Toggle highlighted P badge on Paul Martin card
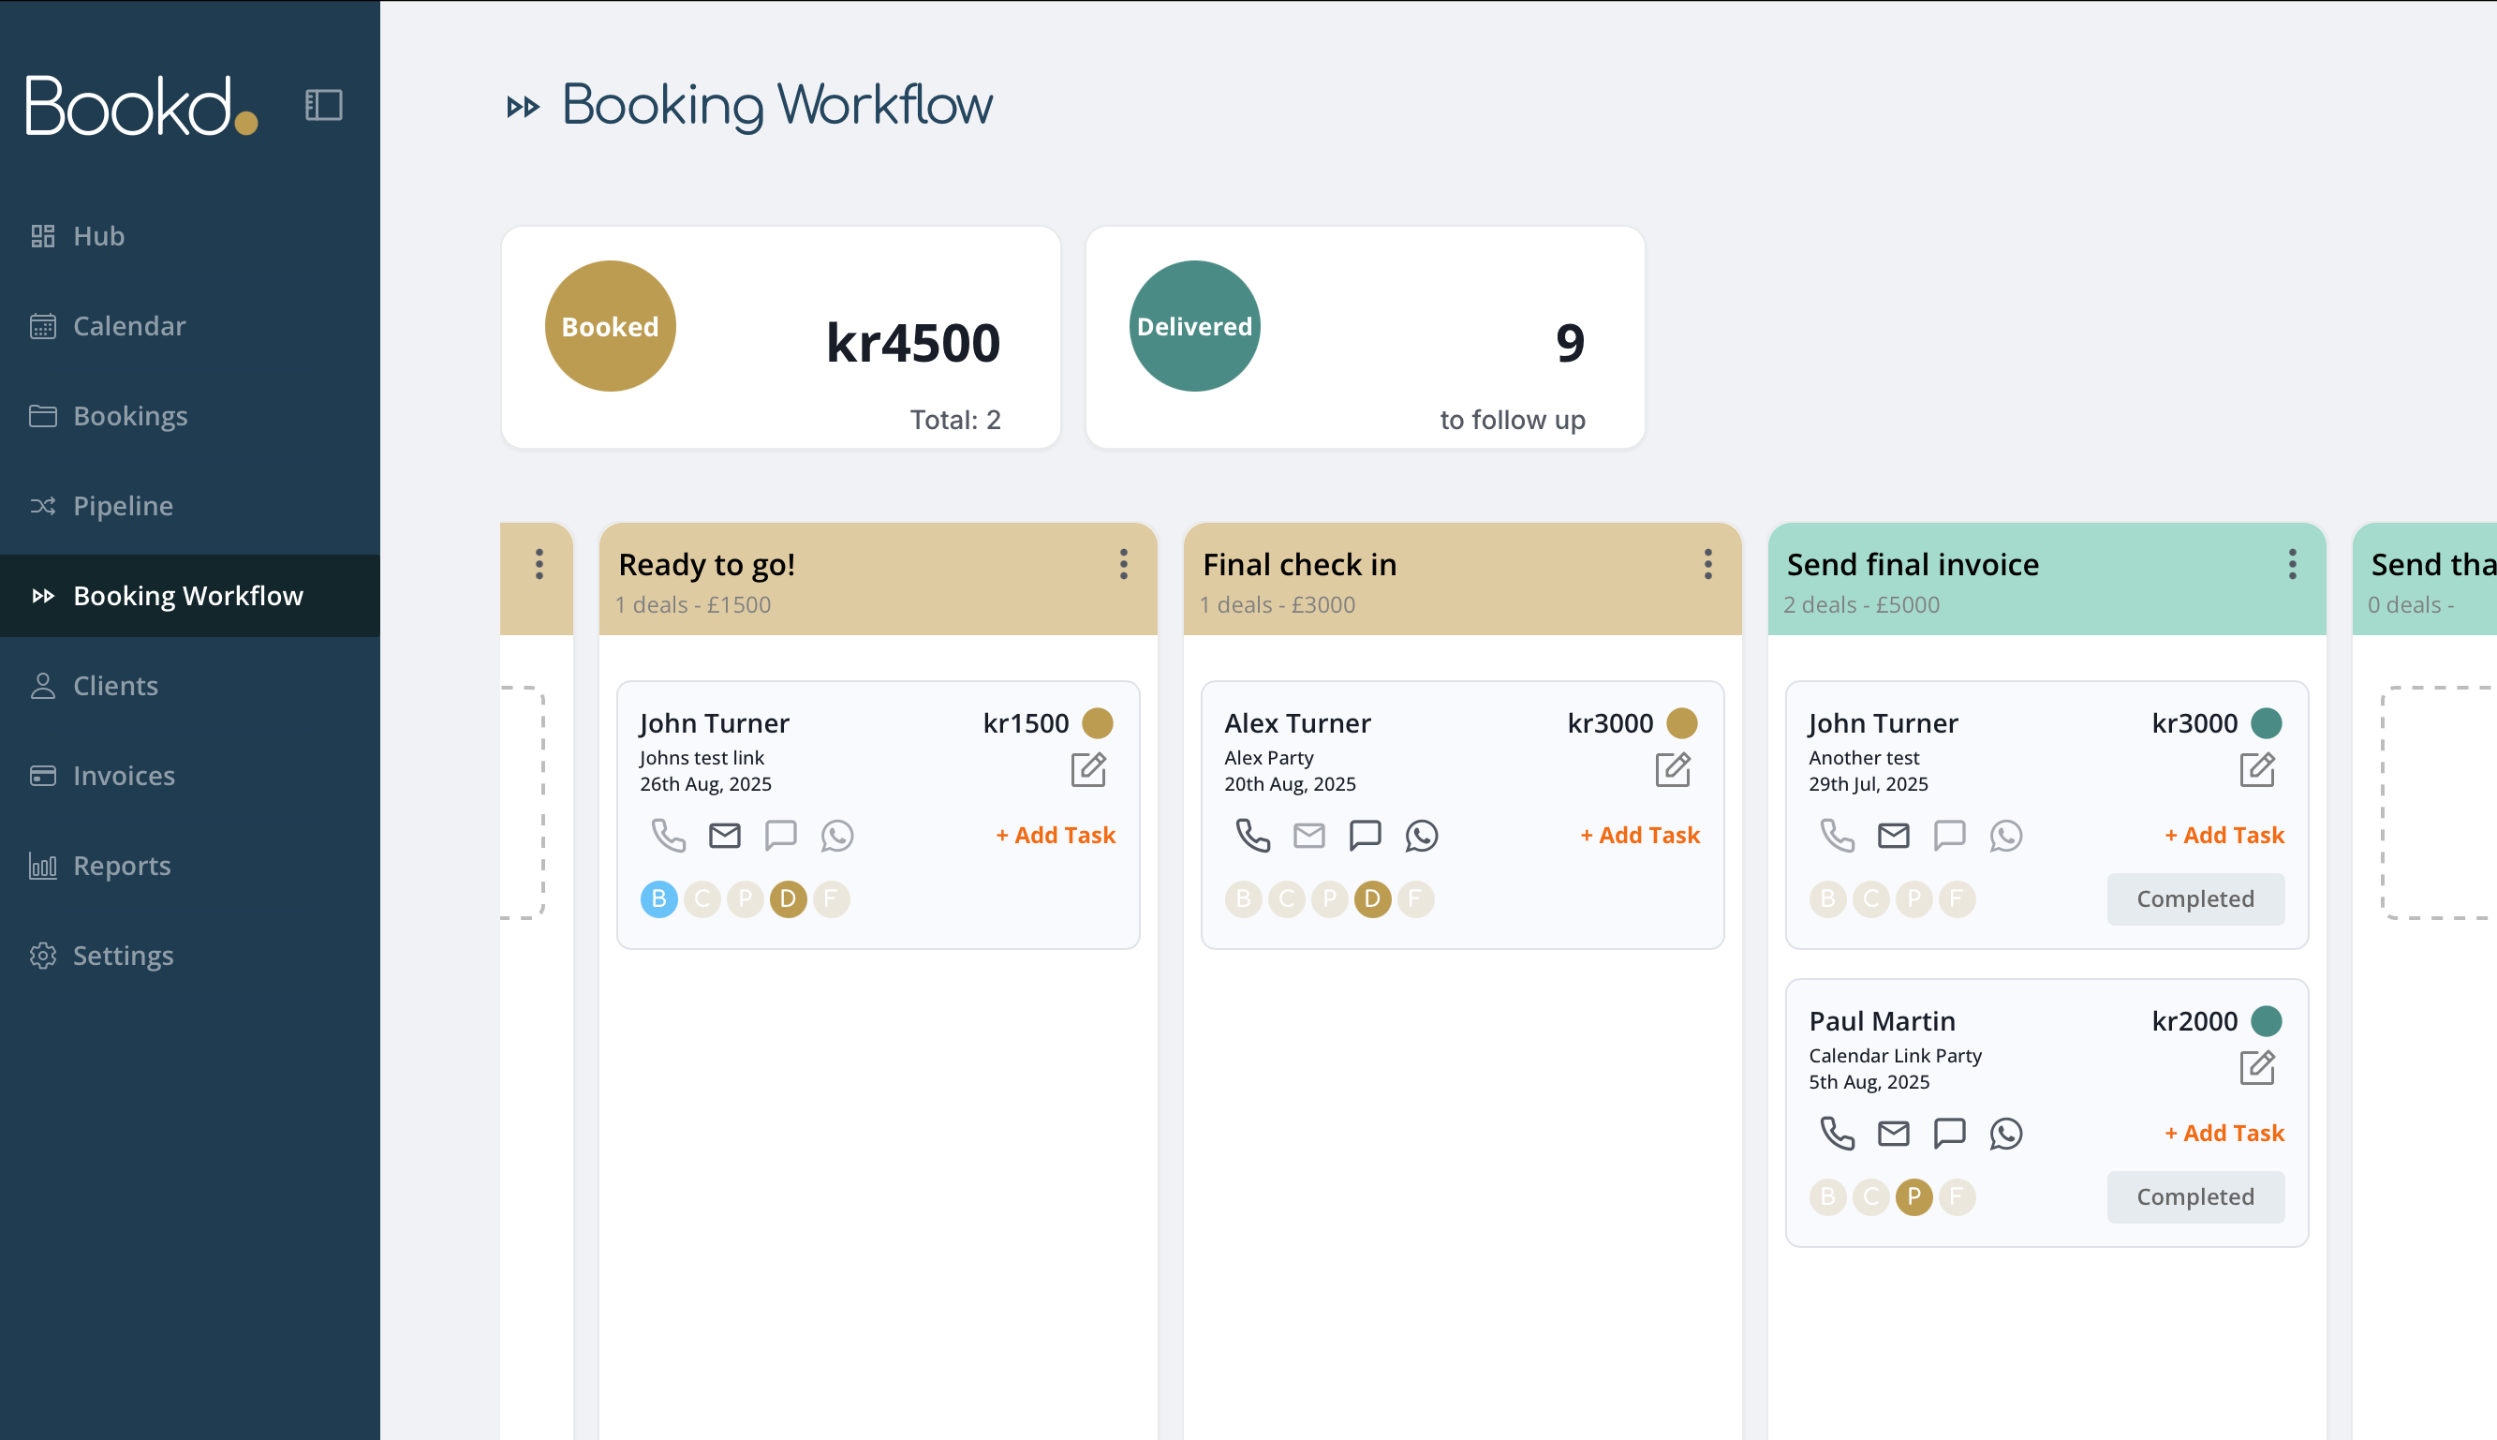Screen dimensions: 2497x1440 tap(1913, 1197)
